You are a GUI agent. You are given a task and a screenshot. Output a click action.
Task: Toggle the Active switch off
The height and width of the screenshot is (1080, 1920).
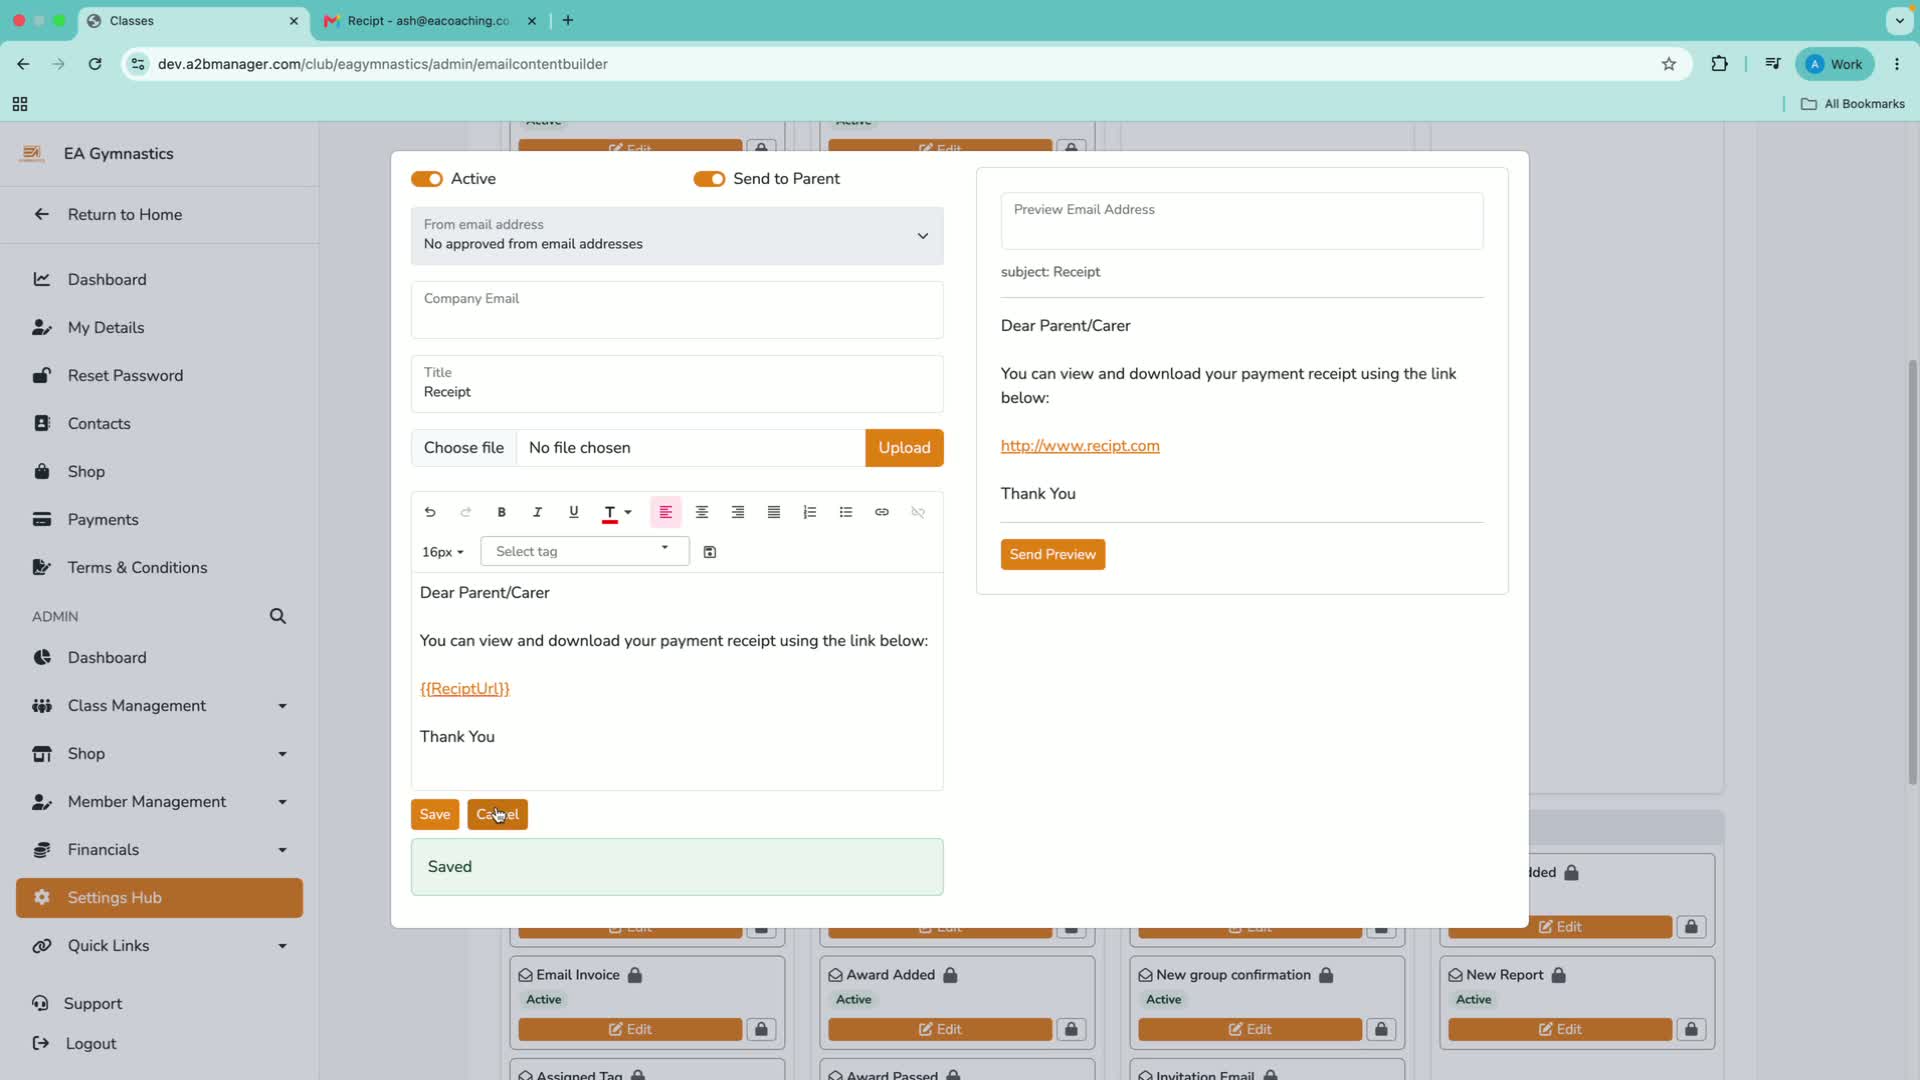click(x=427, y=179)
